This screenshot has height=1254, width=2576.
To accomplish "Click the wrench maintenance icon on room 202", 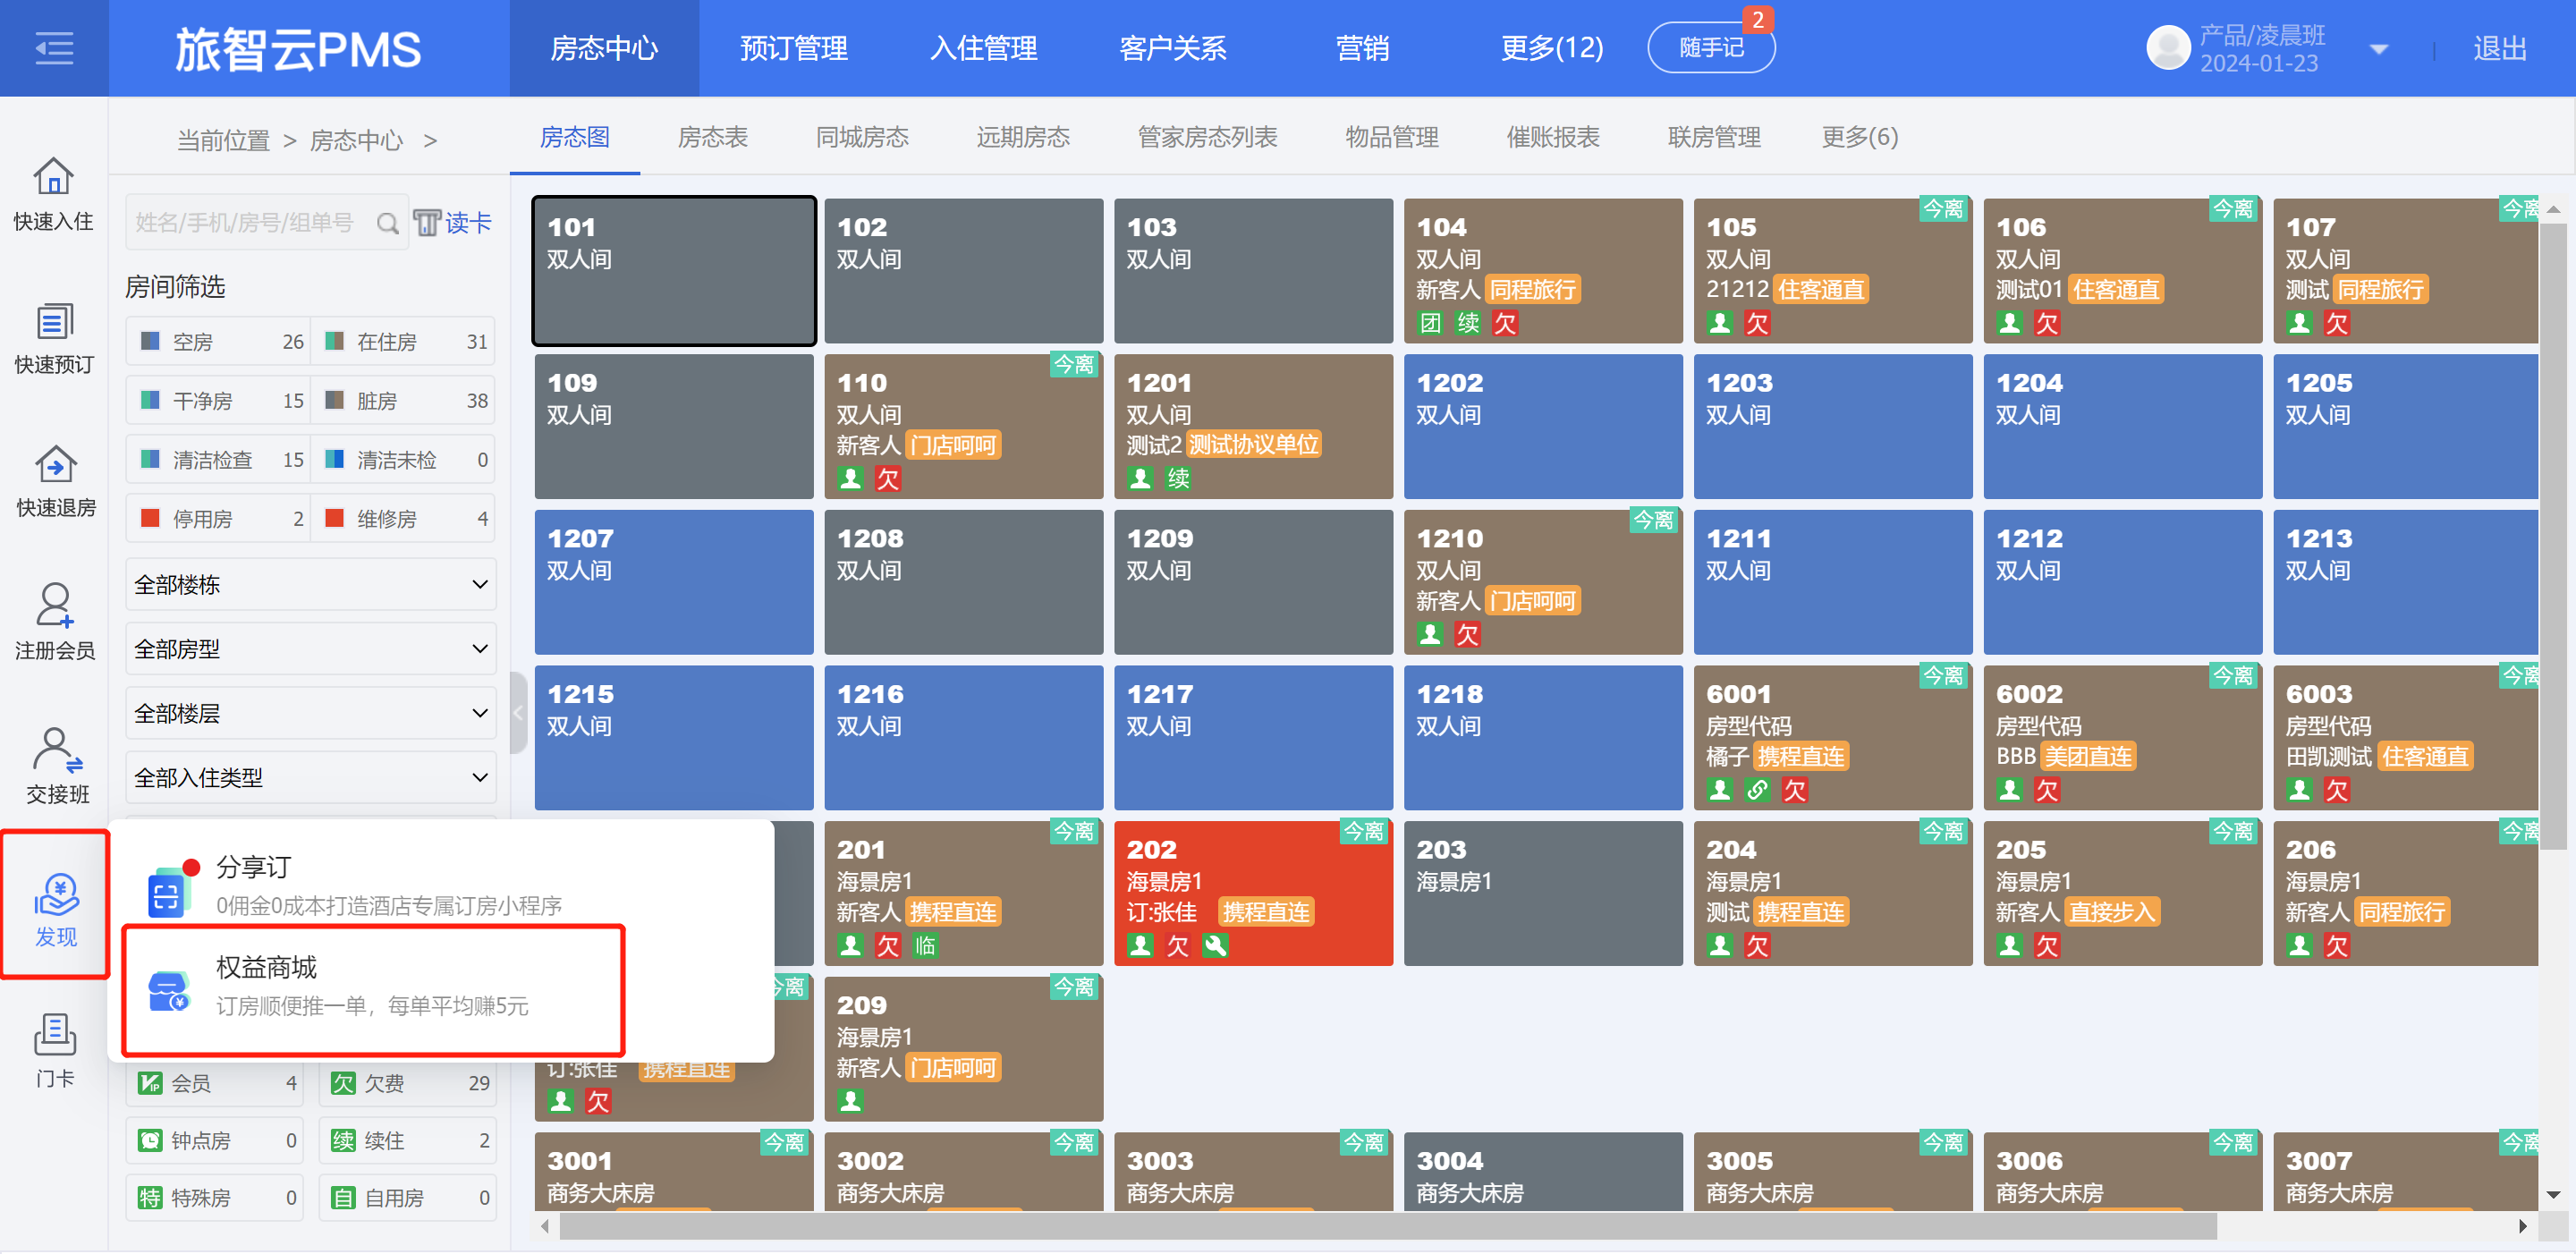I will pos(1215,945).
